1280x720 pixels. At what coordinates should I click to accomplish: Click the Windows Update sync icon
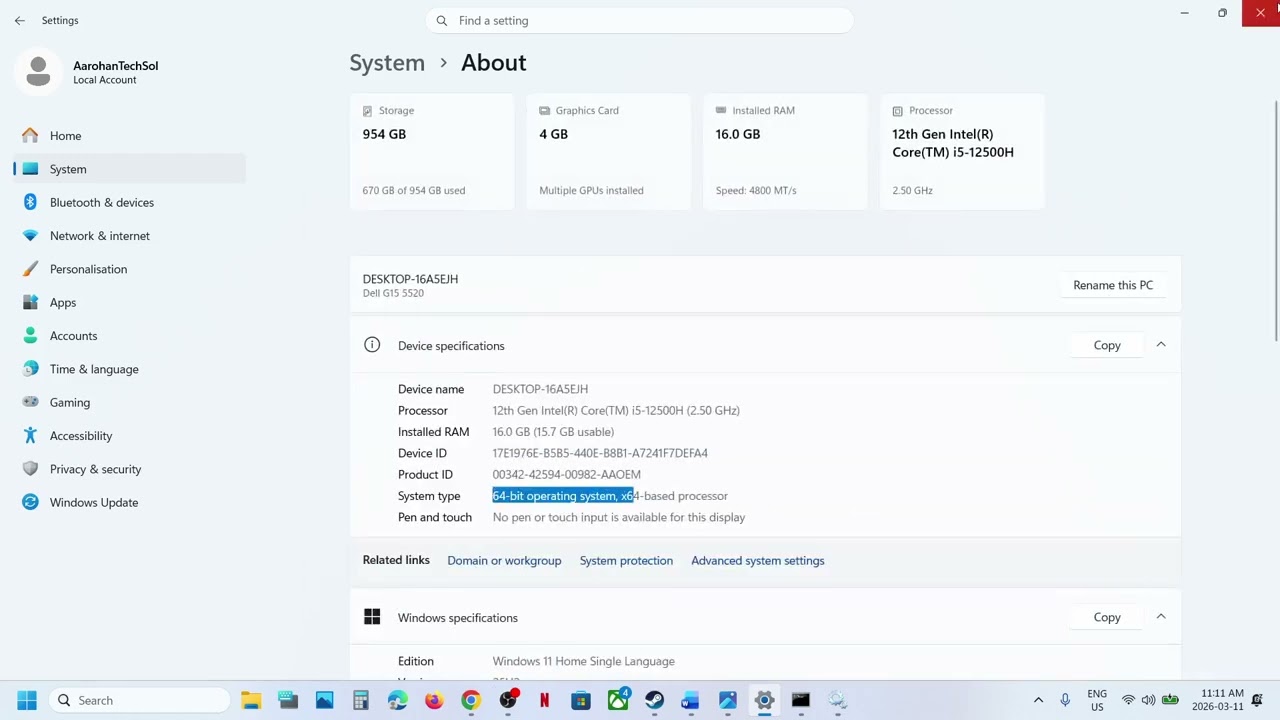tap(30, 502)
